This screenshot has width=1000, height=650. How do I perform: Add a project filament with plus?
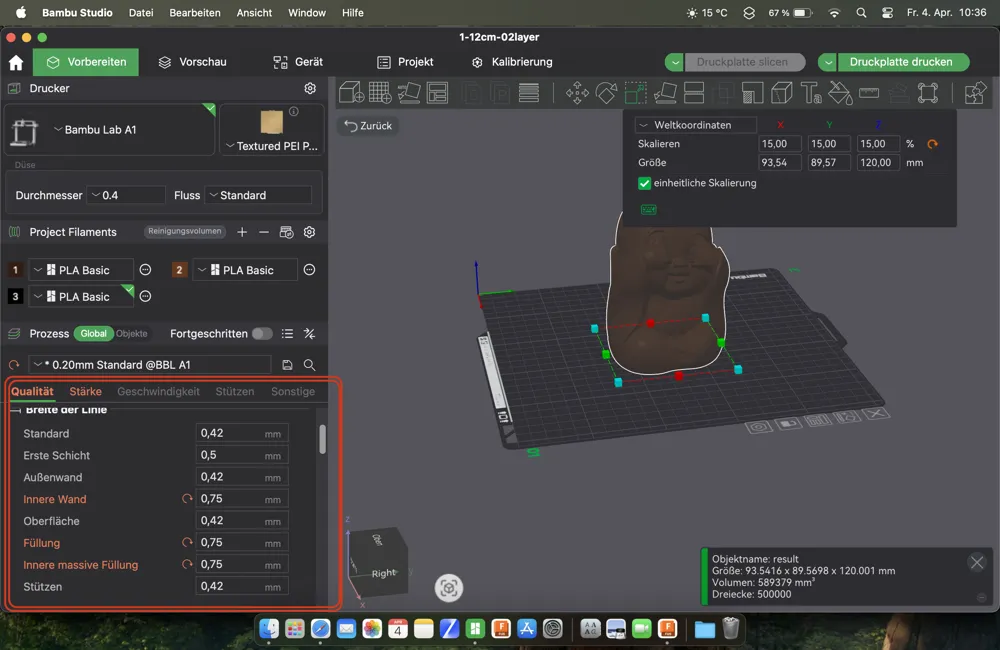pyautogui.click(x=242, y=232)
